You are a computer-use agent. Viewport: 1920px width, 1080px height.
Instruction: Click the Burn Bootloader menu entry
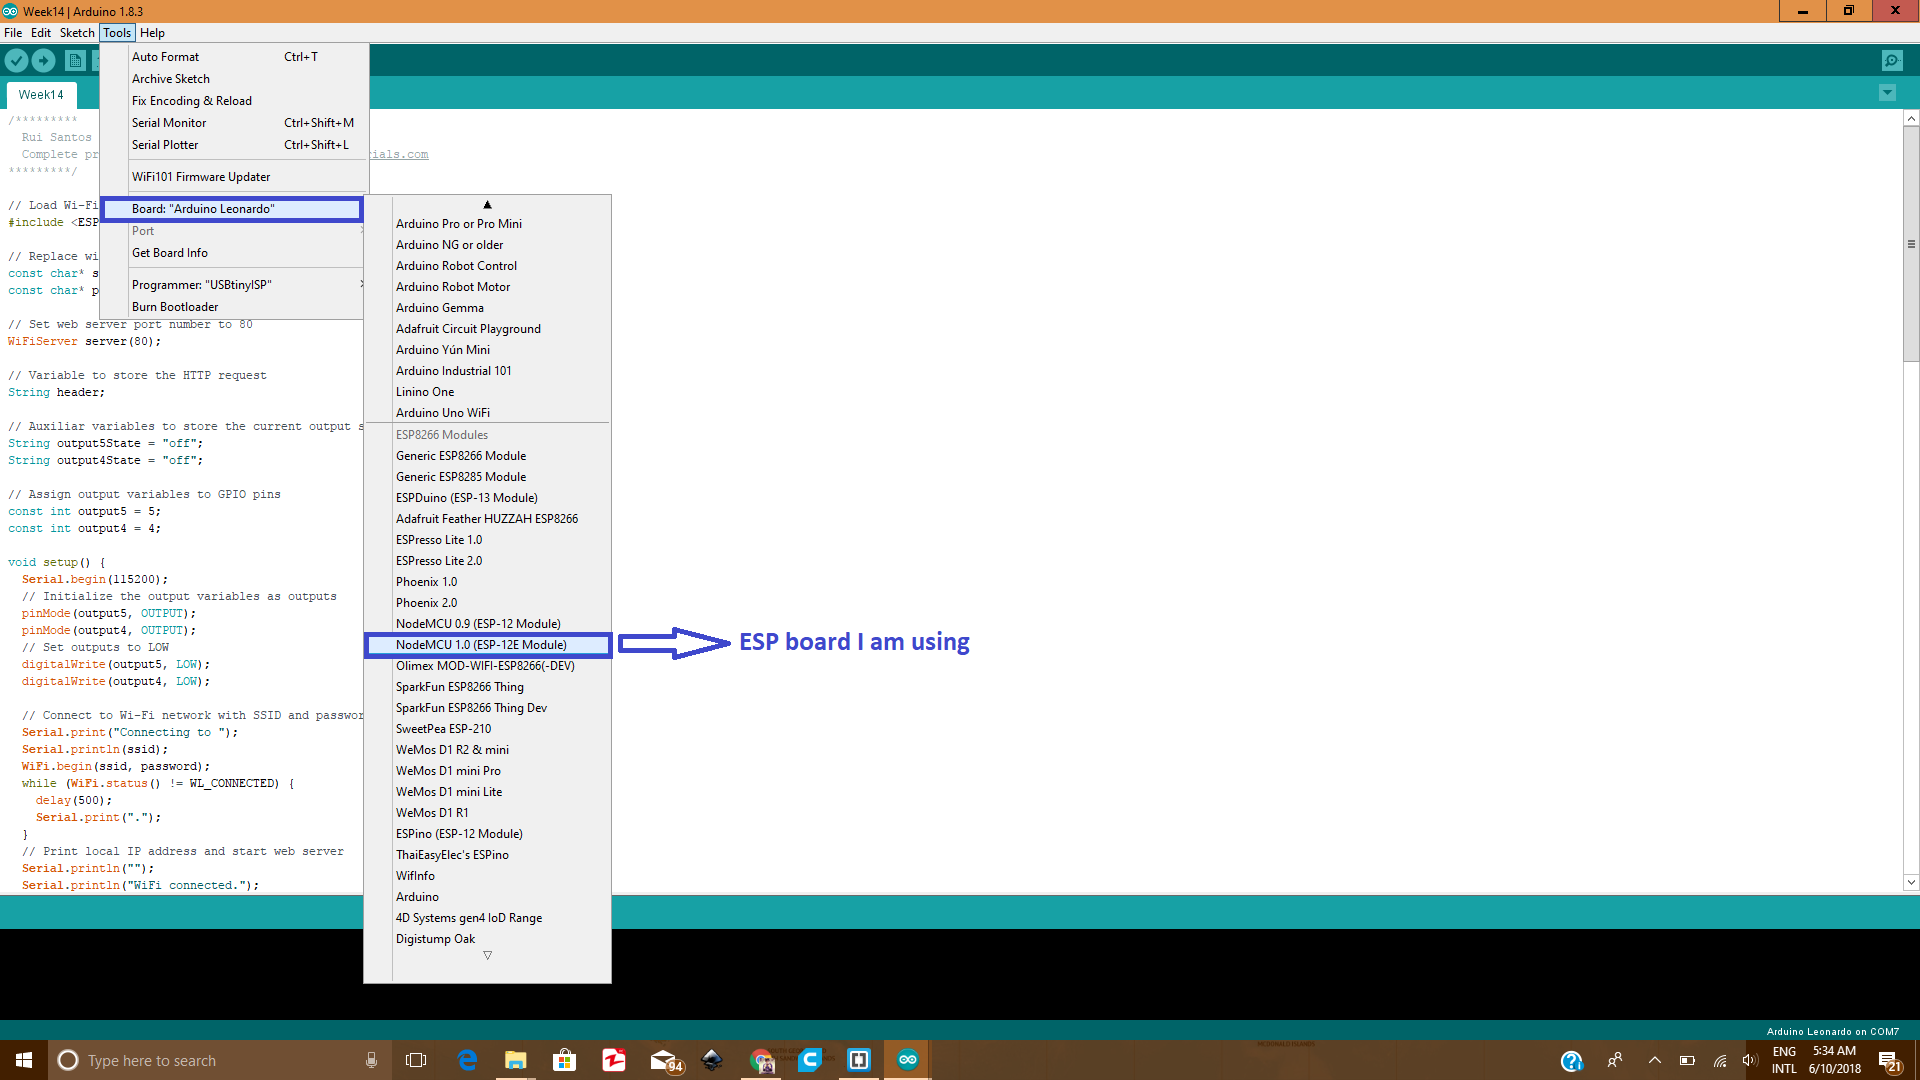175,307
